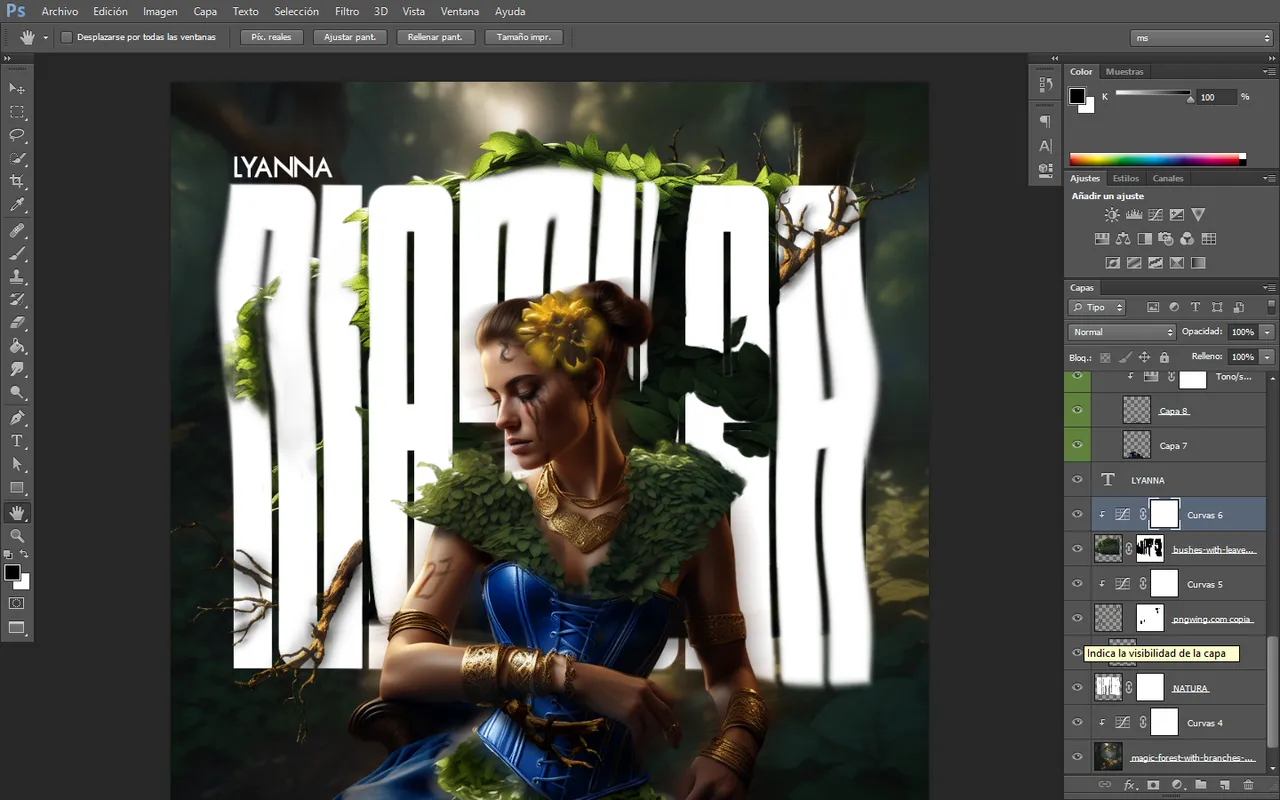Image resolution: width=1280 pixels, height=800 pixels.
Task: Select the Clone Stamp tool
Action: (x=17, y=277)
